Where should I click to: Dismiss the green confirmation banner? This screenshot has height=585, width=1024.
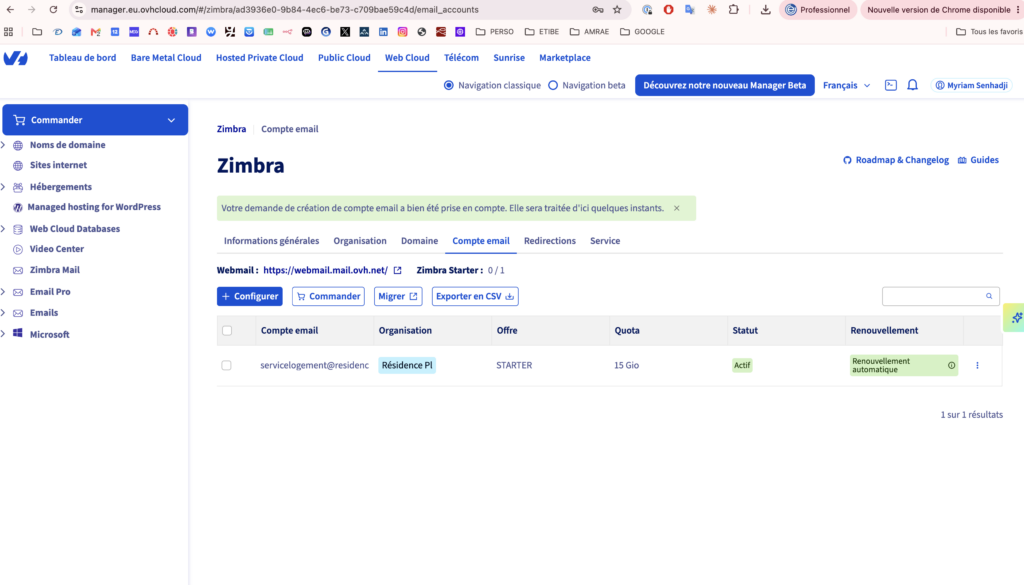click(x=677, y=208)
